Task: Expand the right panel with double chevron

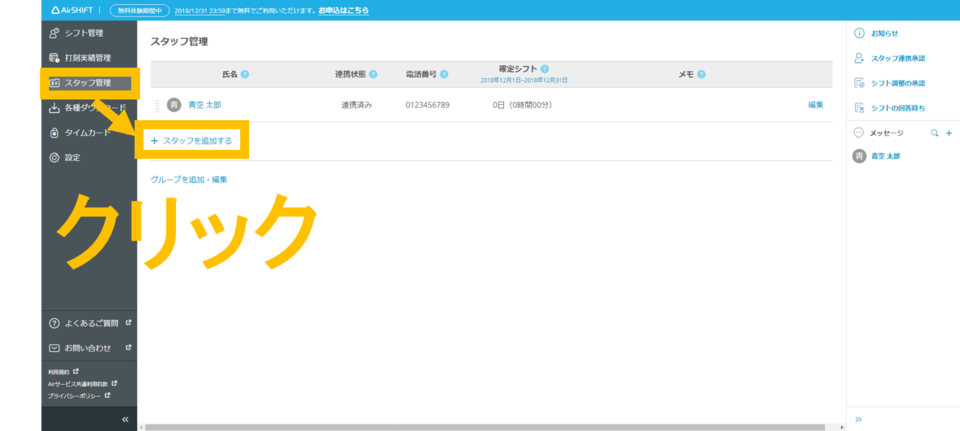Action: 858,419
